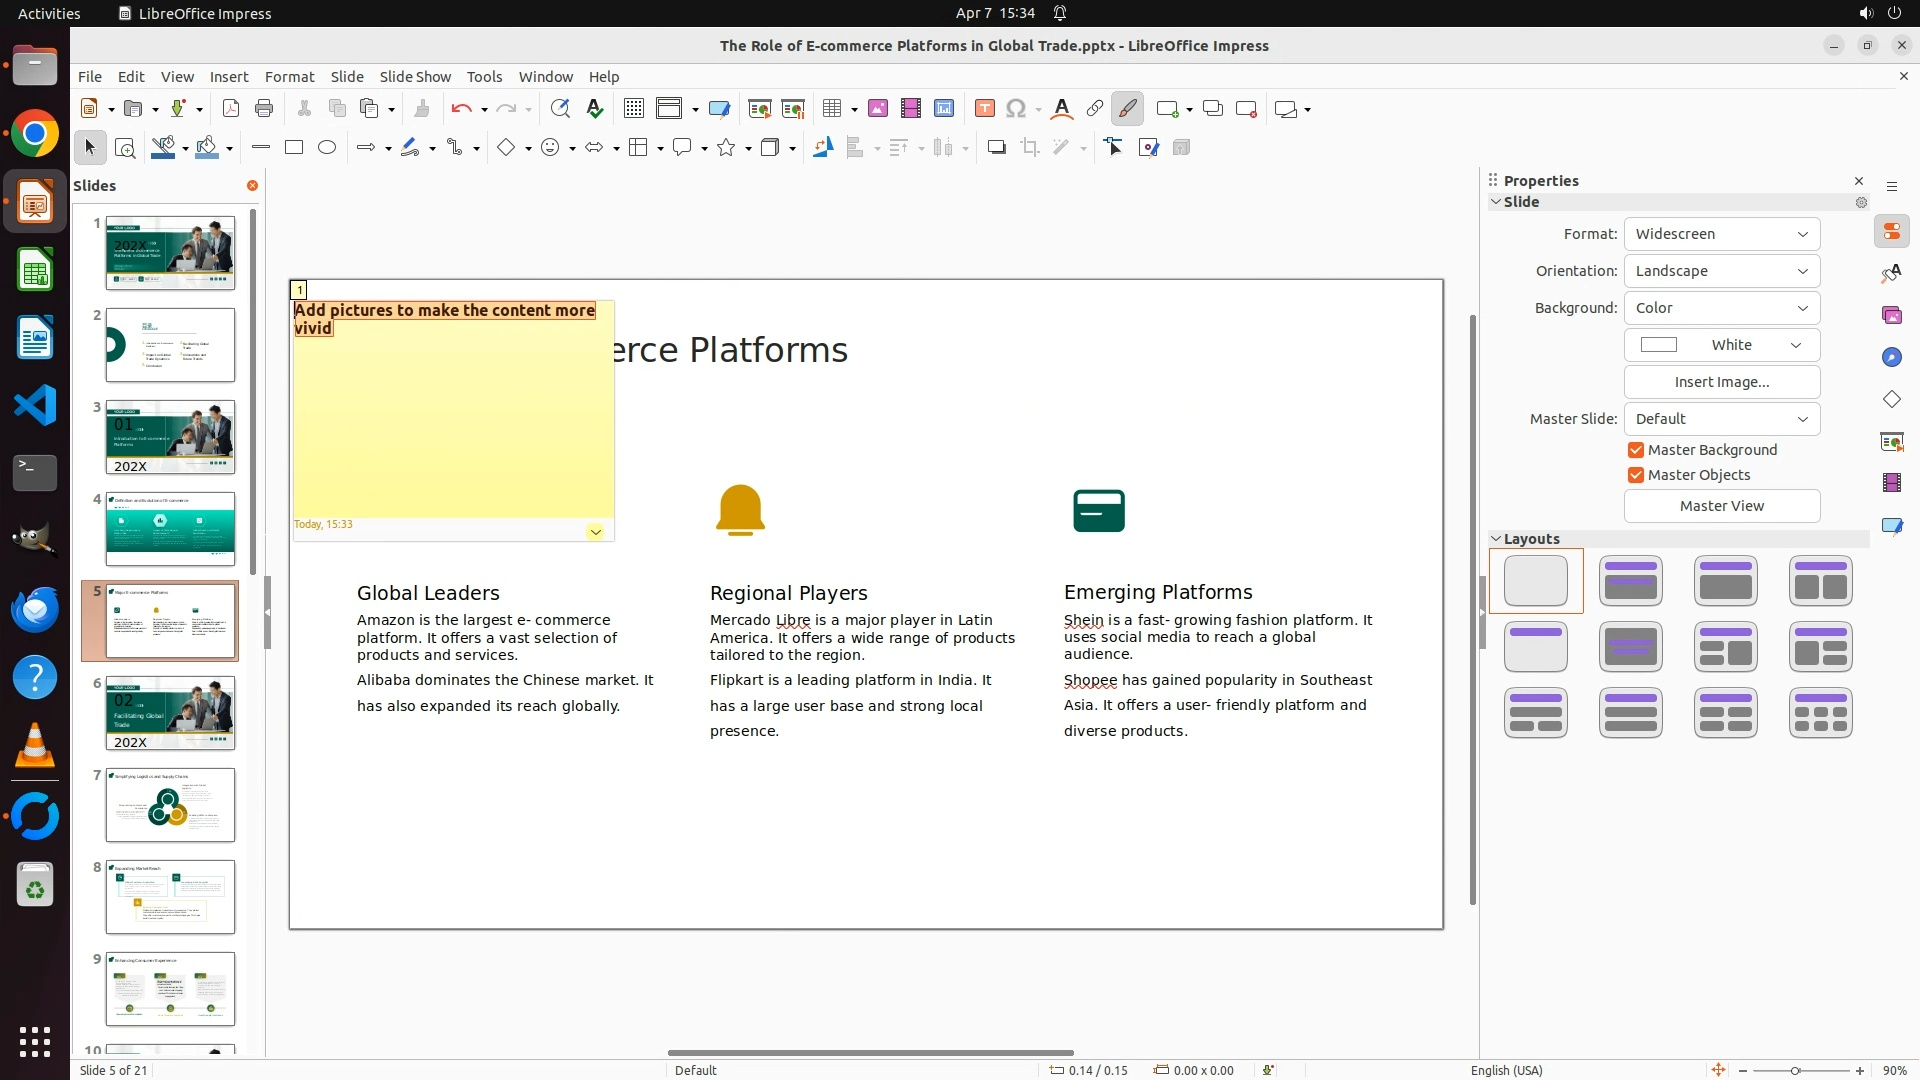
Task: Select the Rectangle shape tool
Action: tap(294, 148)
